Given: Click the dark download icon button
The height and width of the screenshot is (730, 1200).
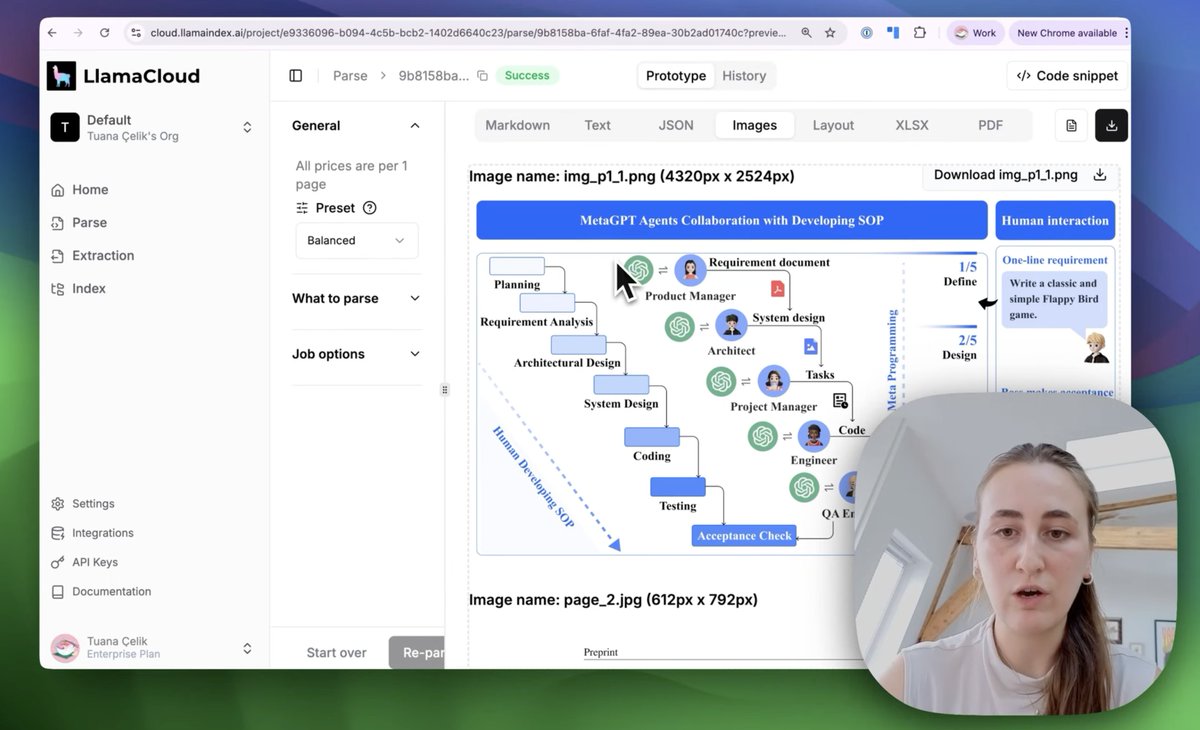Looking at the screenshot, I should 1112,126.
